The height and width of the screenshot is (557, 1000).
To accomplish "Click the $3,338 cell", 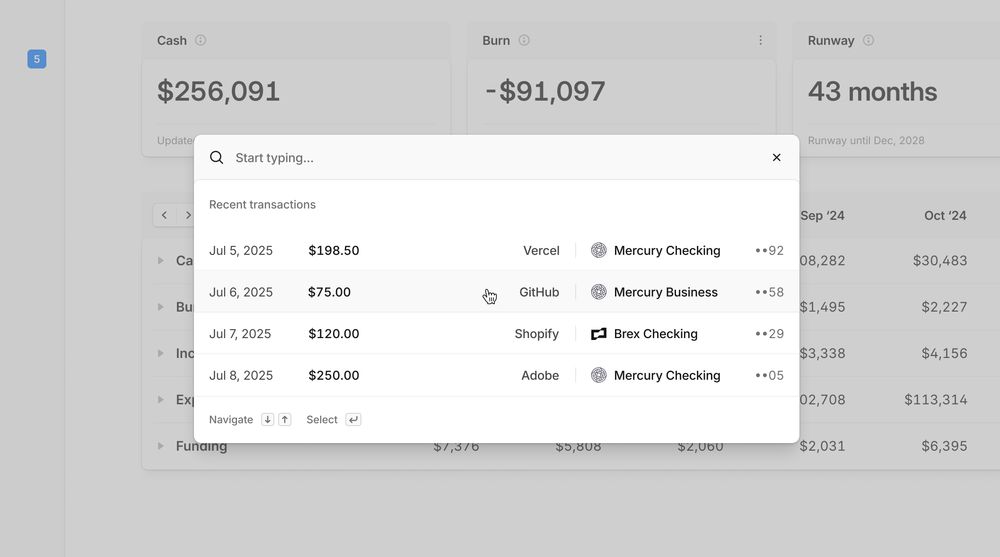I will click(x=822, y=353).
